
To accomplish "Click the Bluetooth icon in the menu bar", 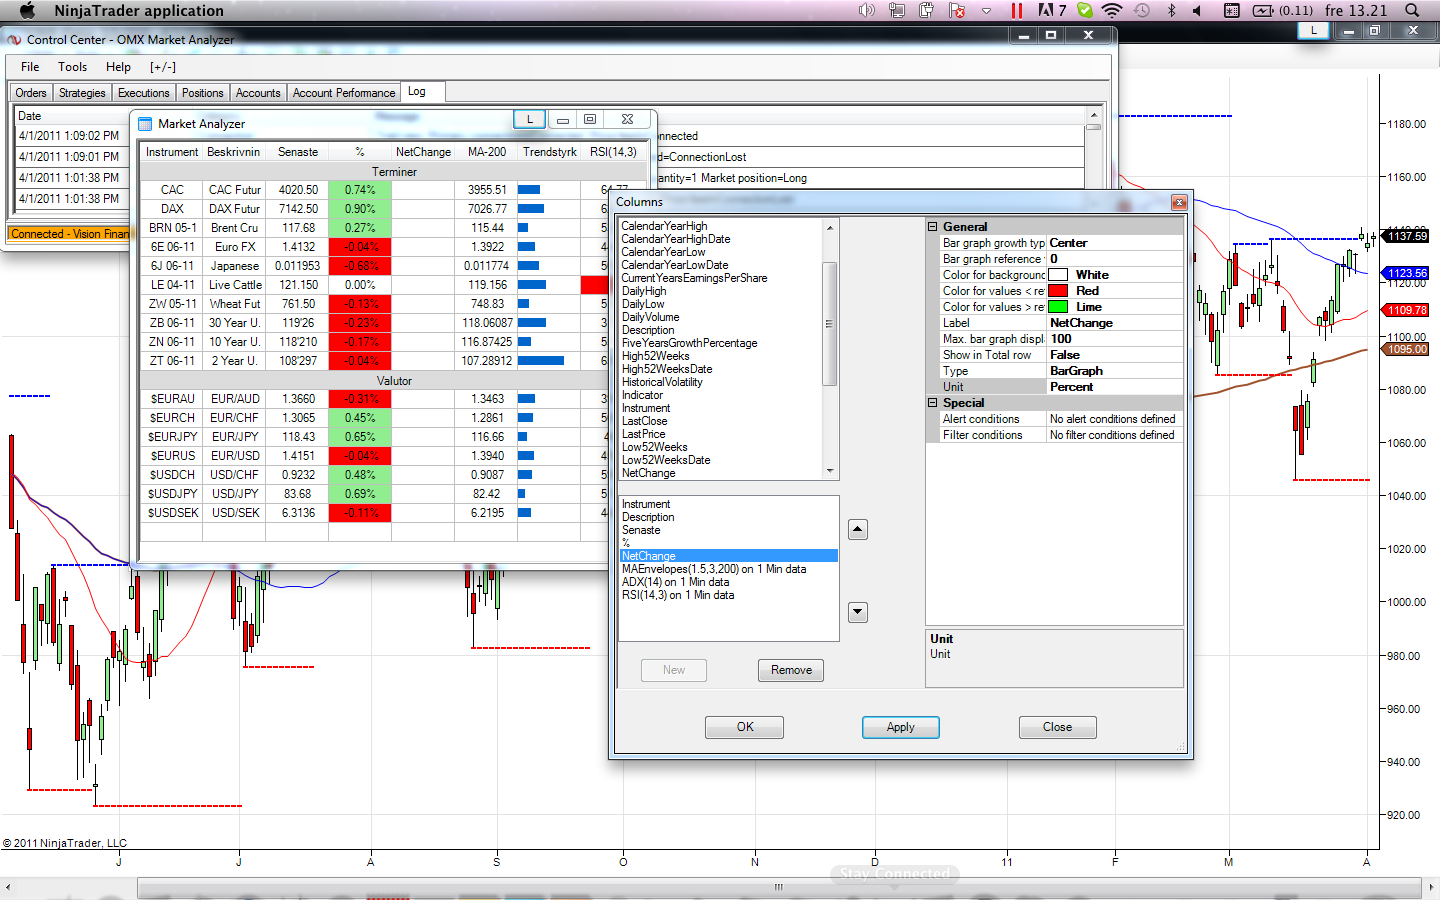I will tap(1171, 10).
